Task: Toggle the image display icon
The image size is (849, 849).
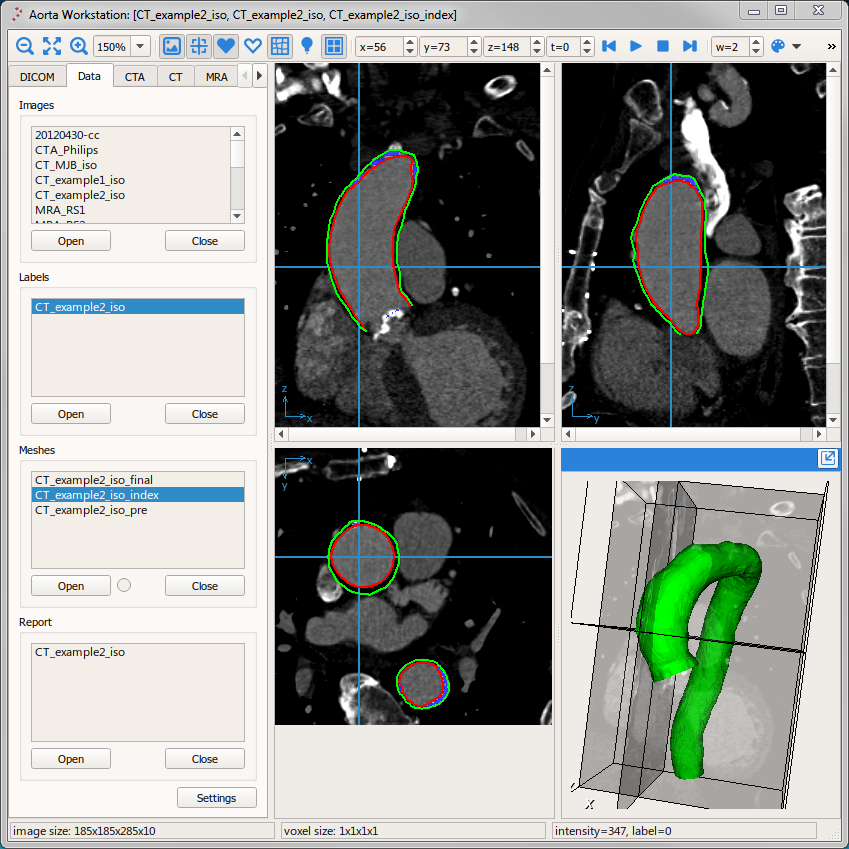Action: [x=172, y=46]
